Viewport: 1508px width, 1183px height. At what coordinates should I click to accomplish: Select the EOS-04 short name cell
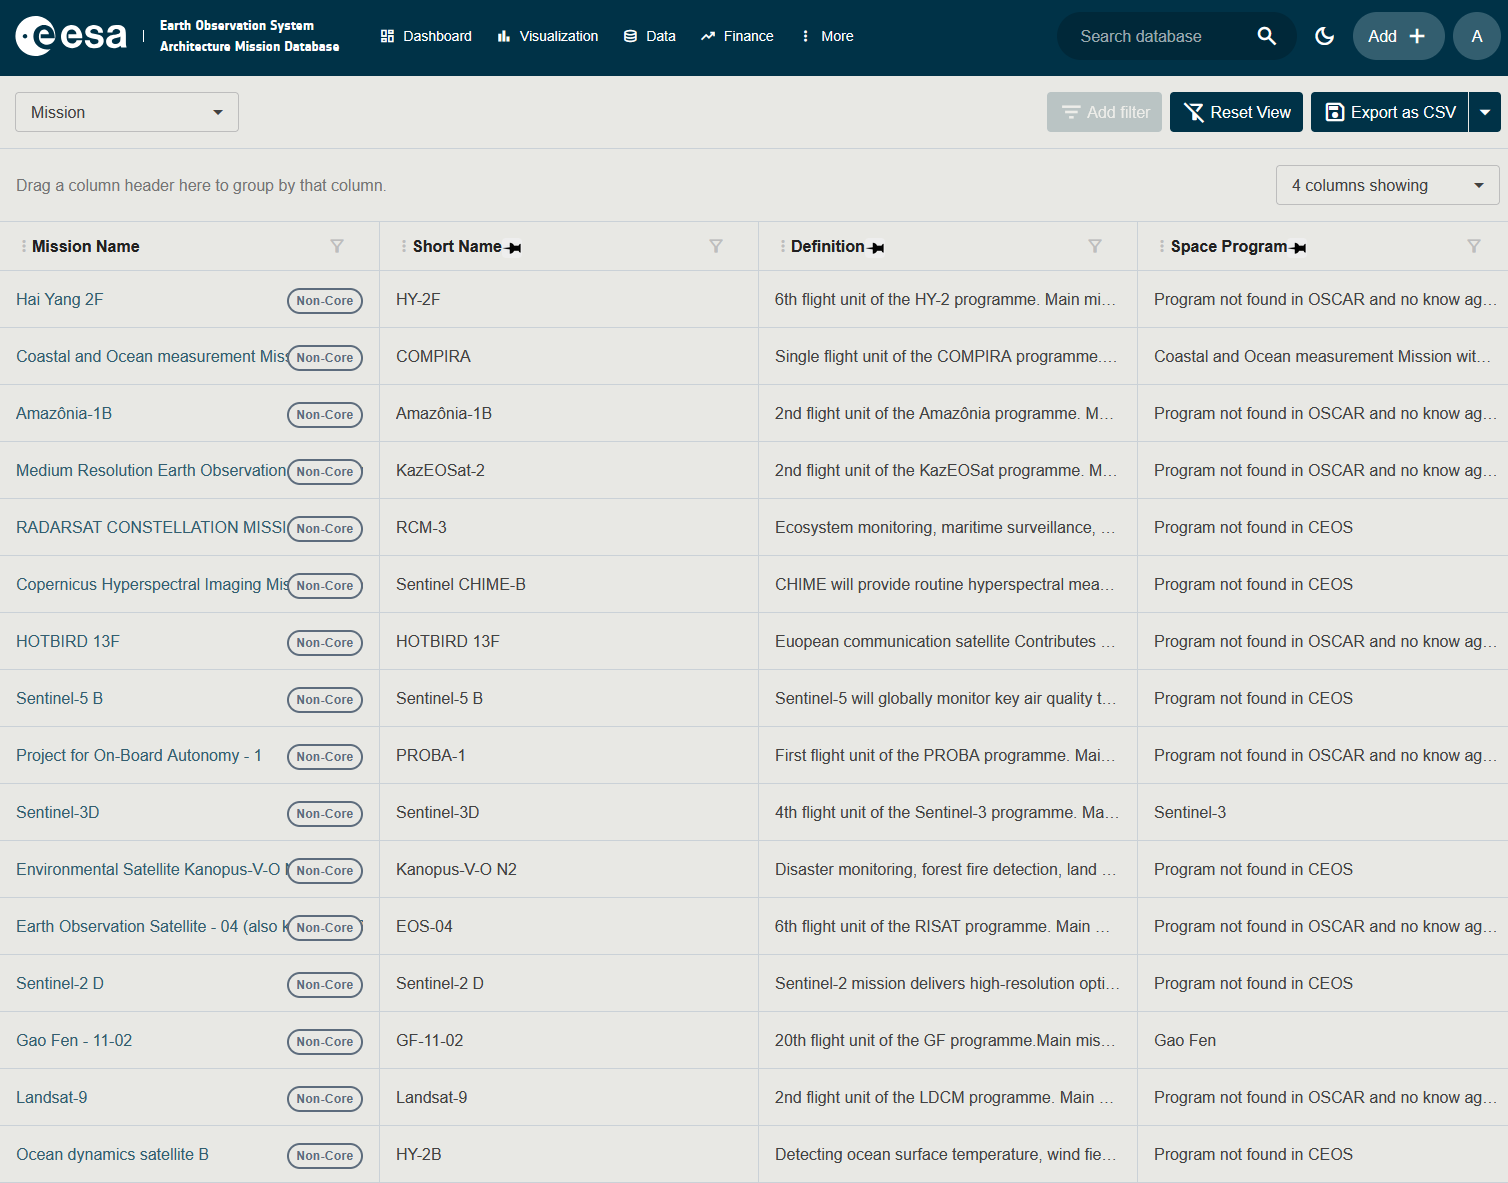pyautogui.click(x=569, y=926)
